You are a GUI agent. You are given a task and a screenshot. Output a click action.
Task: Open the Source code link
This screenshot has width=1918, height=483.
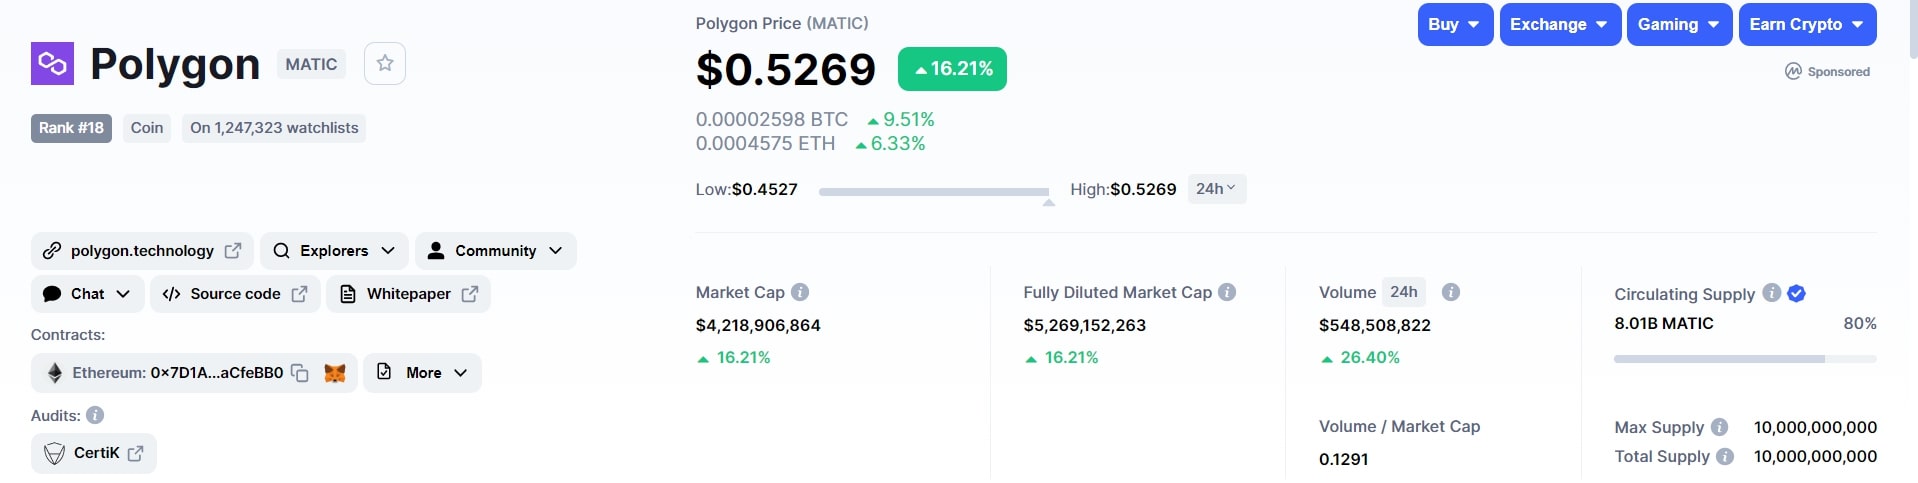[235, 294]
